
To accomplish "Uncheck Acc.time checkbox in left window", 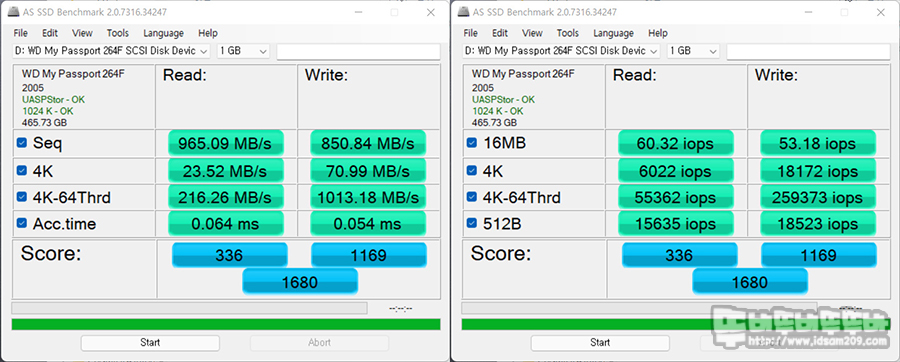I will pos(22,223).
